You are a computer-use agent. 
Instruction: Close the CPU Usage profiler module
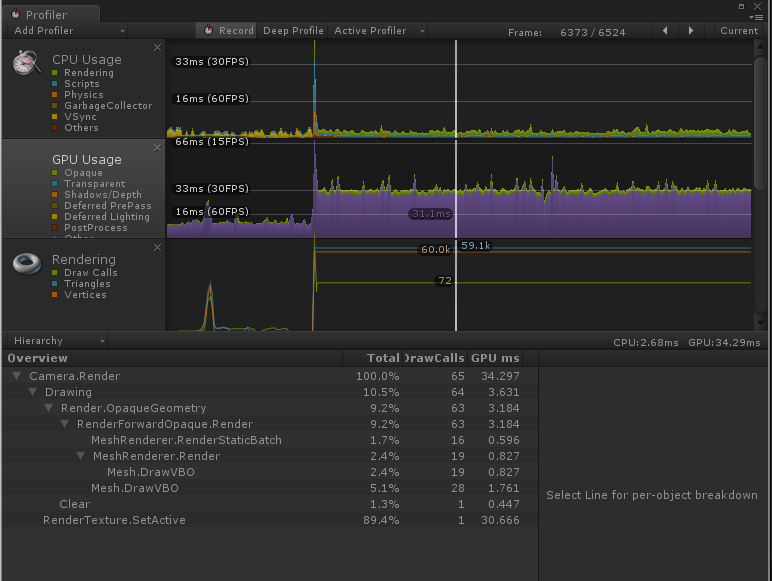pos(157,47)
